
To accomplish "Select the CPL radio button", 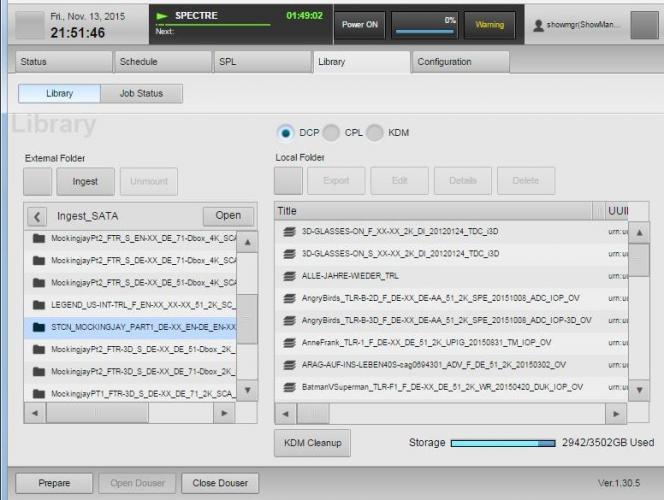I will pyautogui.click(x=331, y=132).
